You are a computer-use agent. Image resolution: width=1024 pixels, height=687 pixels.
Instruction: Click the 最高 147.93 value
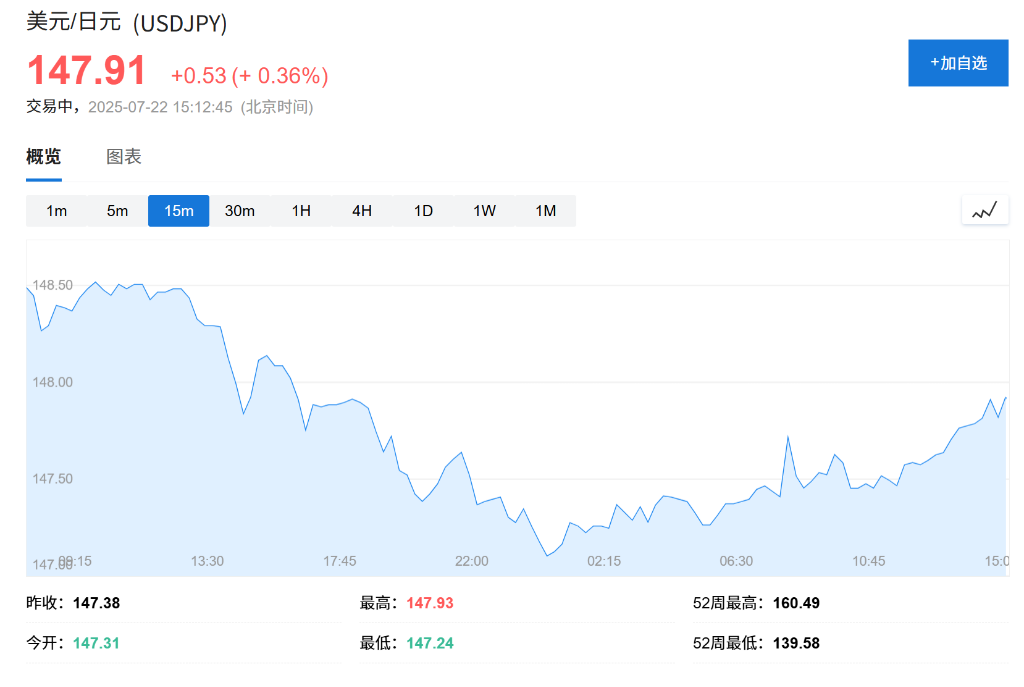pos(430,603)
